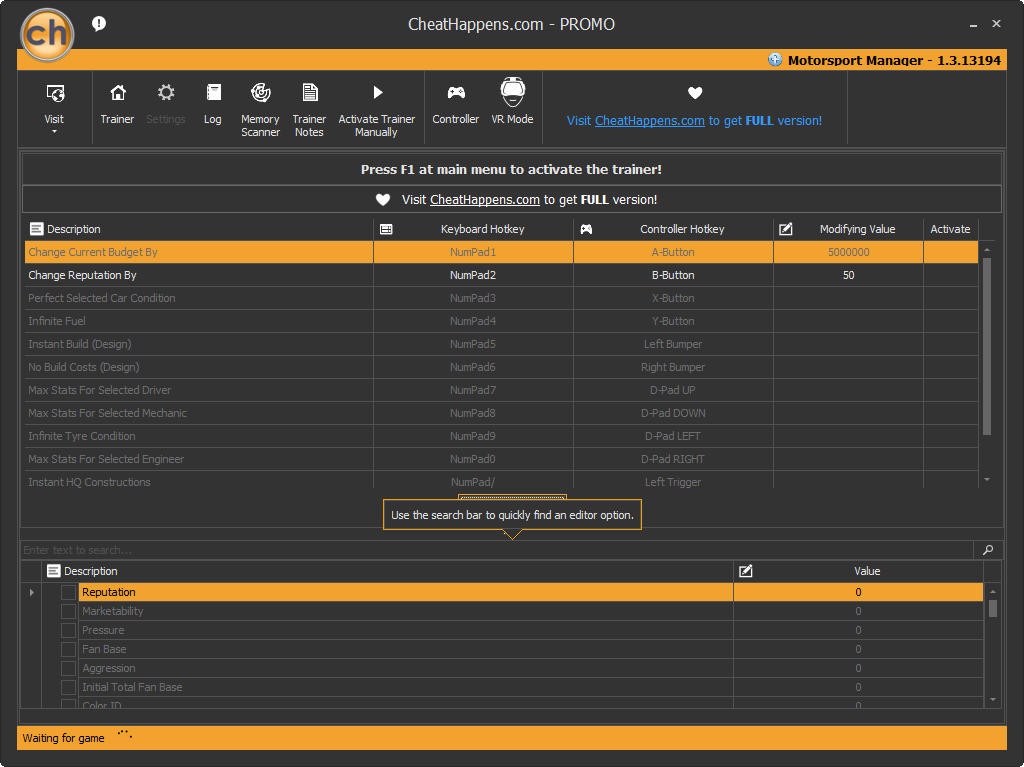
Task: Toggle the Reputation checkbox
Action: point(69,592)
